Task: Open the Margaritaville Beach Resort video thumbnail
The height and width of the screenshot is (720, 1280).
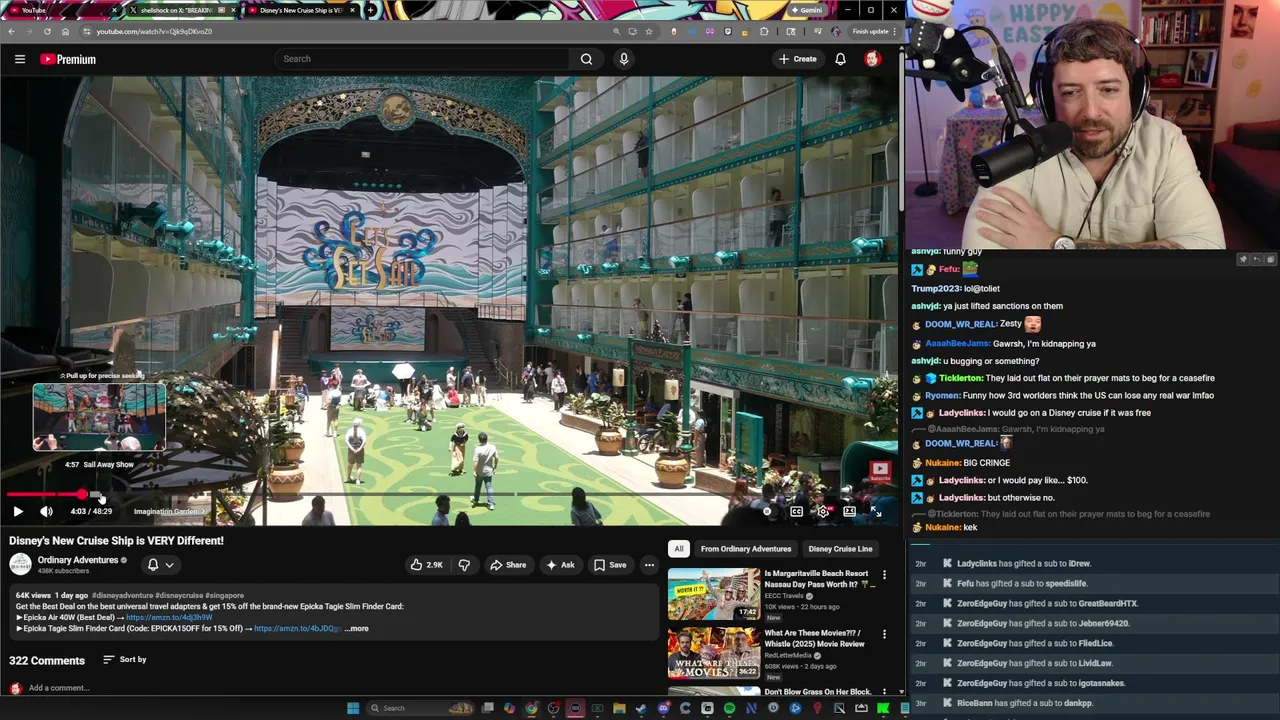Action: pyautogui.click(x=714, y=594)
